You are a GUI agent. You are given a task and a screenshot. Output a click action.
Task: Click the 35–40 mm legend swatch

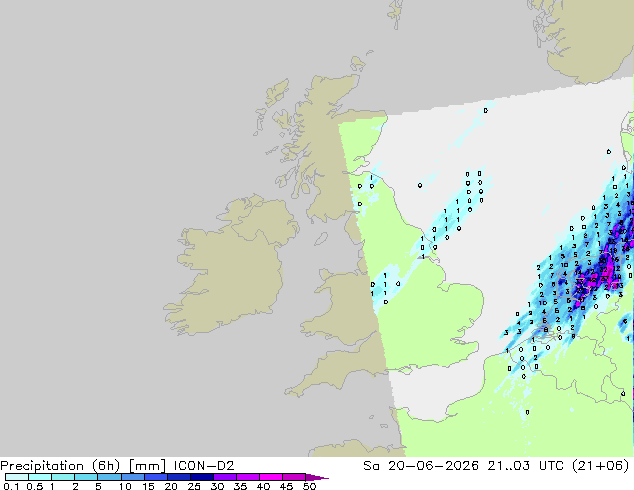click(x=247, y=477)
